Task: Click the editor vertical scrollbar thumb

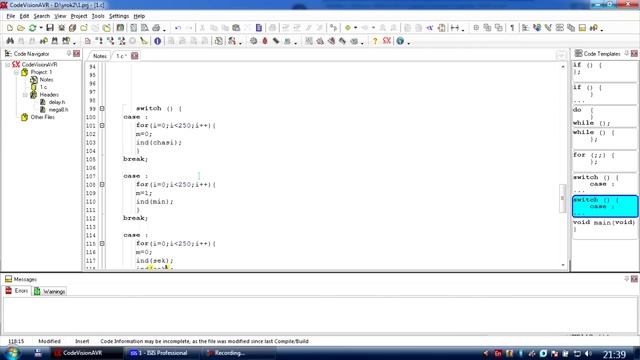Action: [x=563, y=198]
